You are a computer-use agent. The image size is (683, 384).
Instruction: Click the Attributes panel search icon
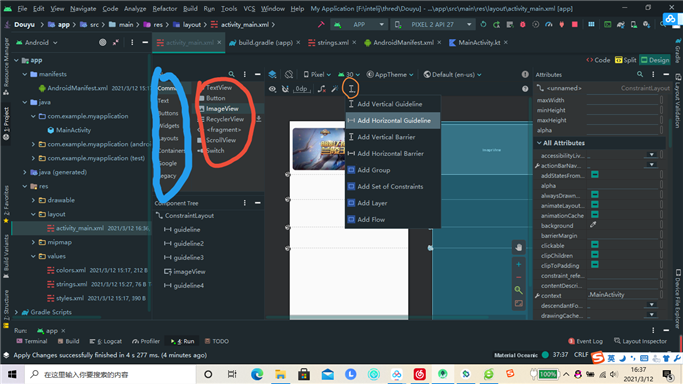tap(639, 74)
